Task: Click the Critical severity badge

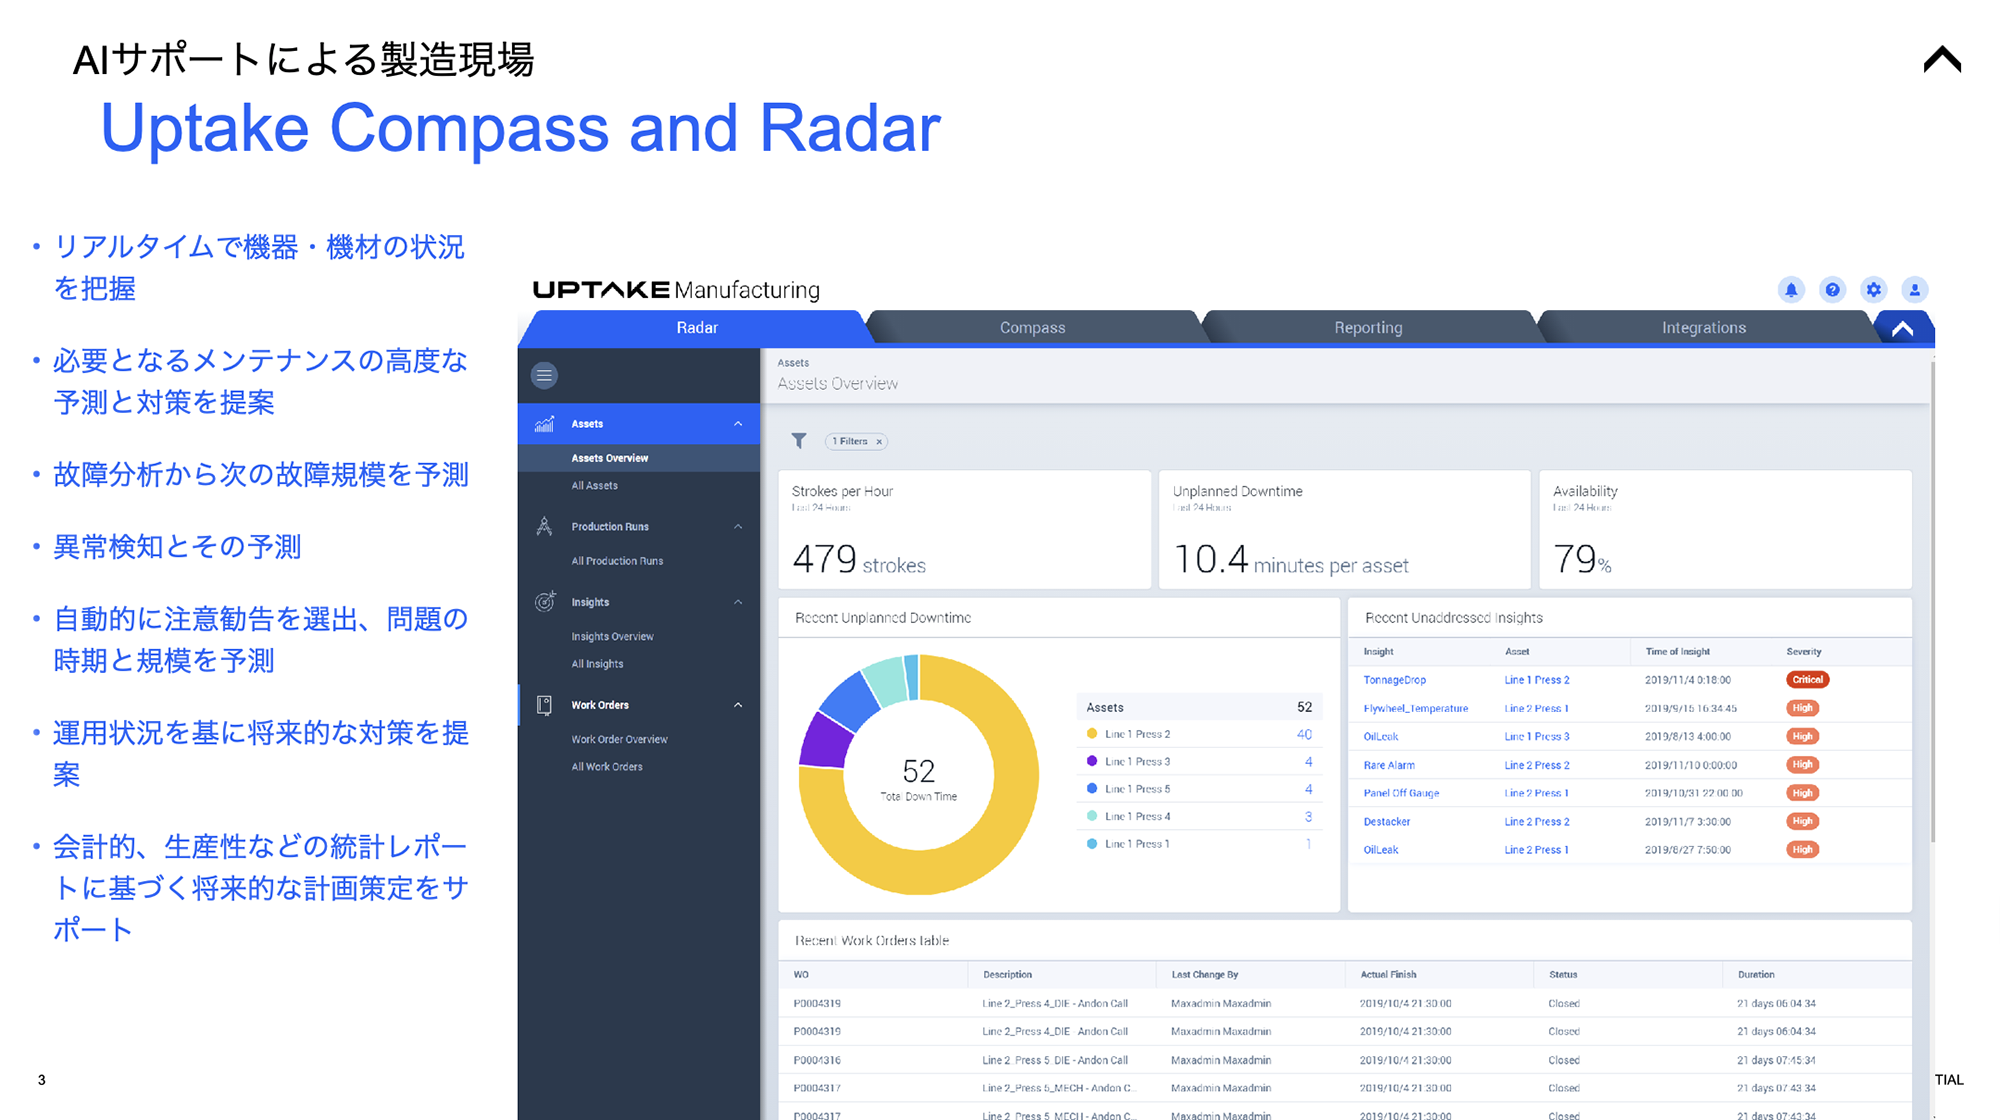Action: tap(1807, 680)
